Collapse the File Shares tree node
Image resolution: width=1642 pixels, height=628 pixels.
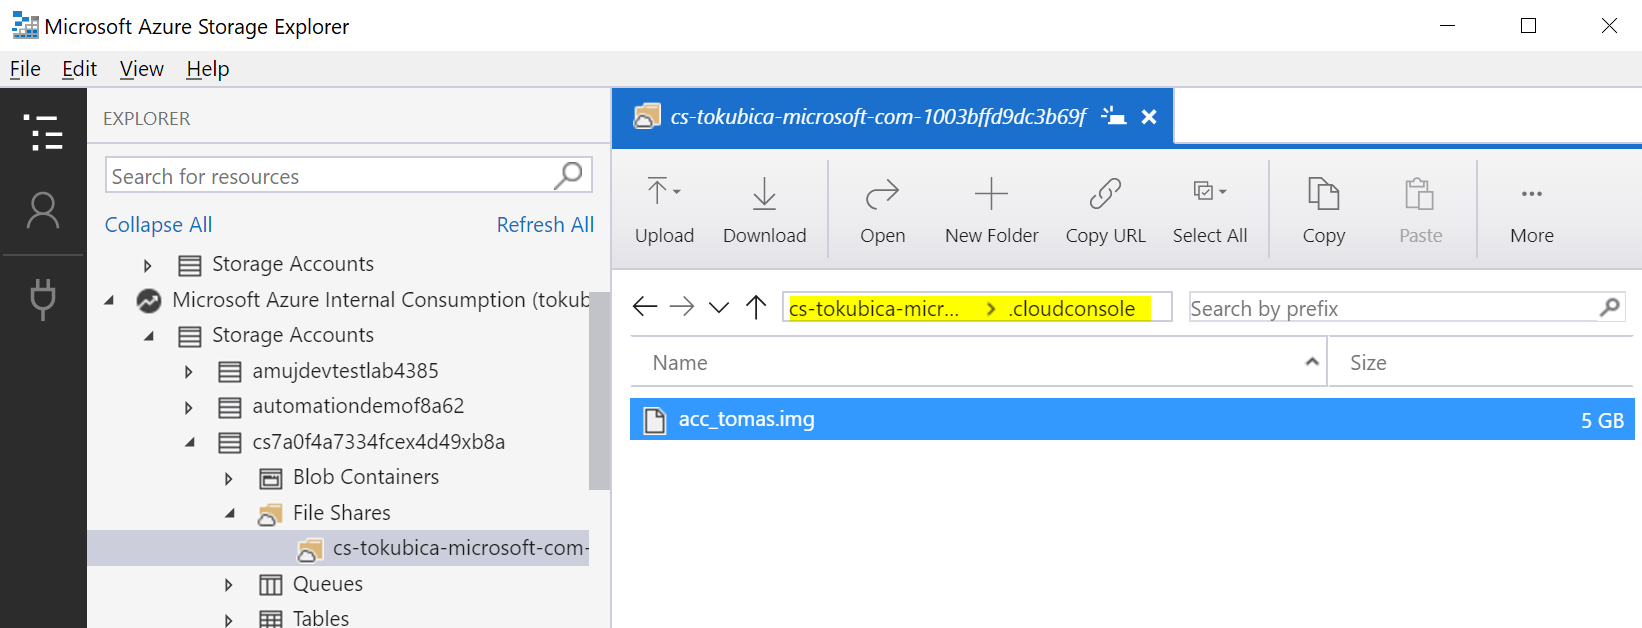[x=230, y=513]
